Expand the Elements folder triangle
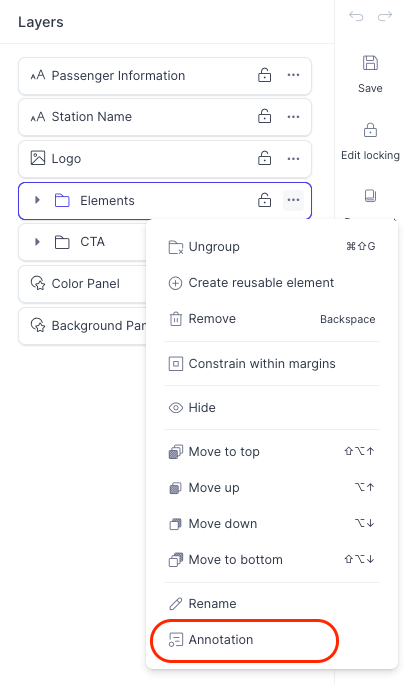Image resolution: width=405 pixels, height=684 pixels. point(37,200)
